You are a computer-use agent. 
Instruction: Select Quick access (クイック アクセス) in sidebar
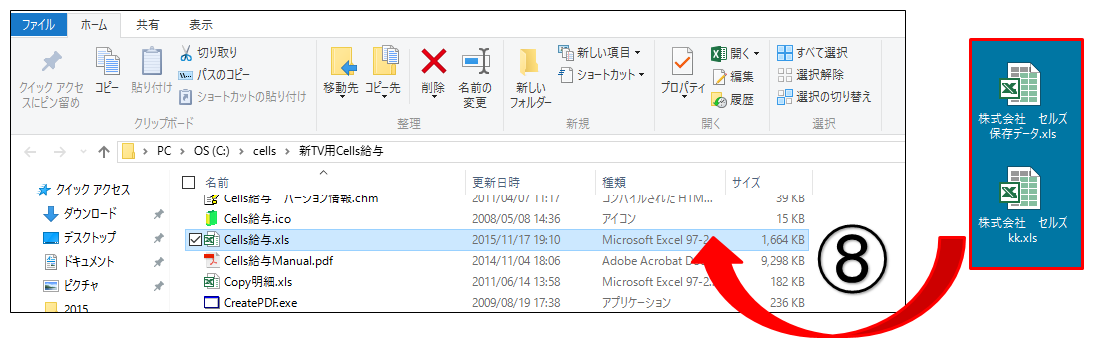pos(93,190)
